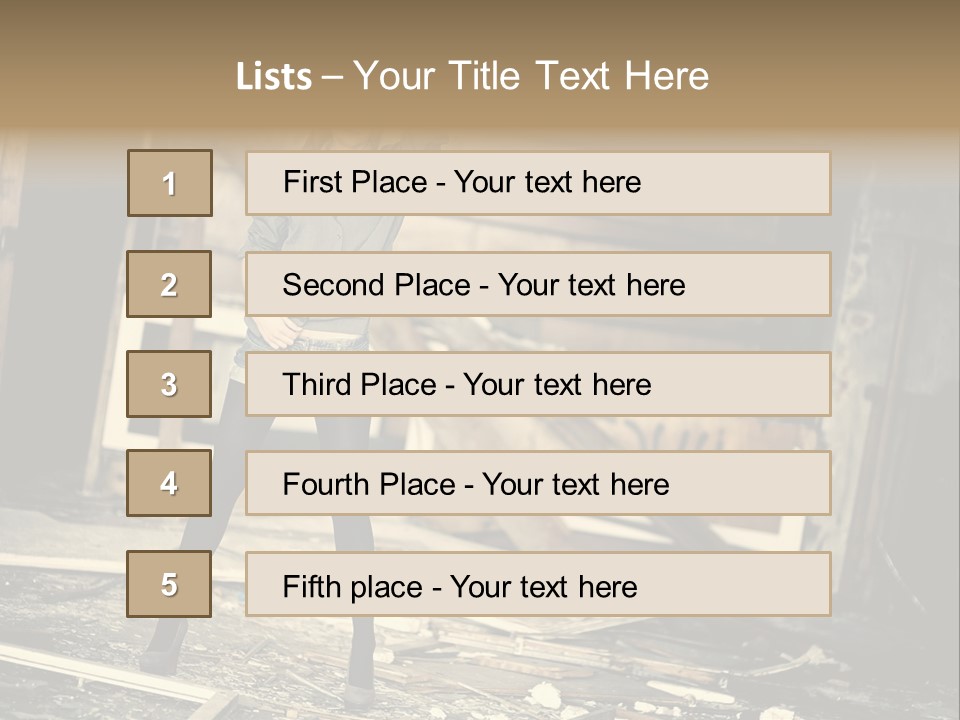
Task: Click the First Place text bar
Action: point(538,183)
